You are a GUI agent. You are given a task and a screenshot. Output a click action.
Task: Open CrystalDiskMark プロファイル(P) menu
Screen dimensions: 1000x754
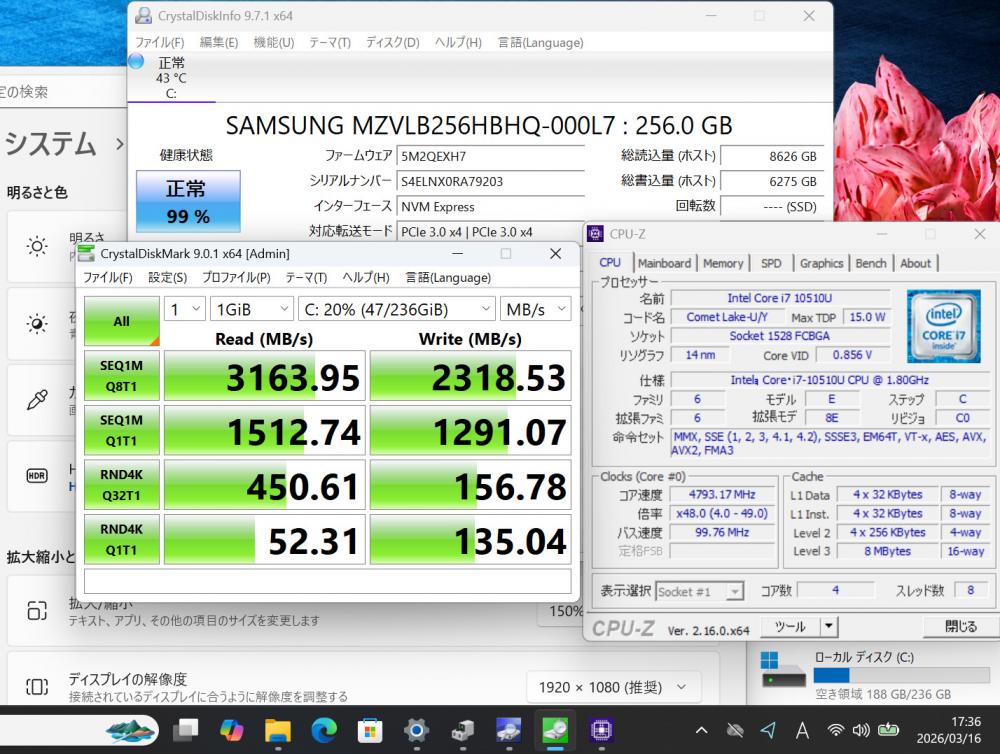236,277
